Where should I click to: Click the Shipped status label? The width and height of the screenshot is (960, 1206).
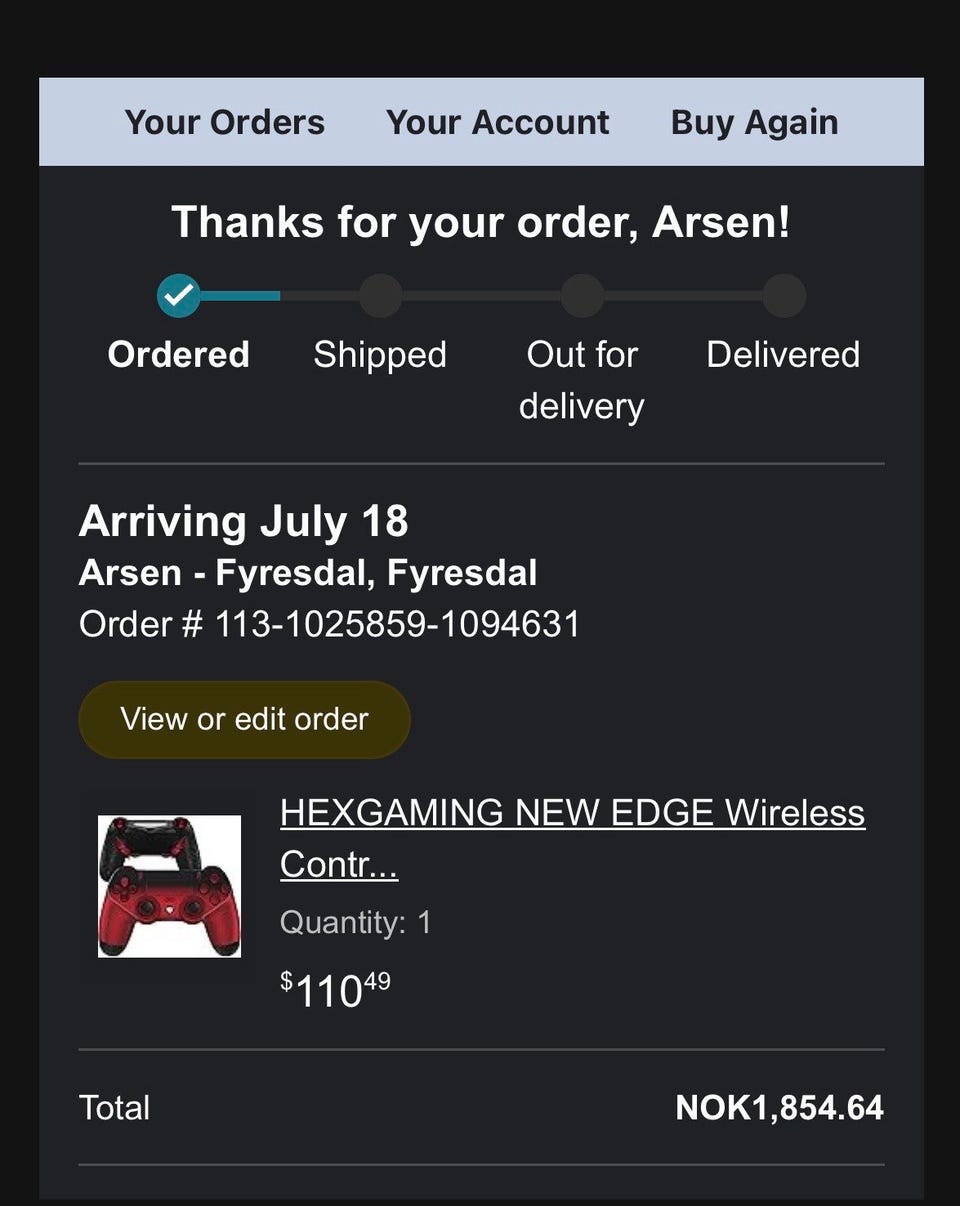click(x=380, y=355)
